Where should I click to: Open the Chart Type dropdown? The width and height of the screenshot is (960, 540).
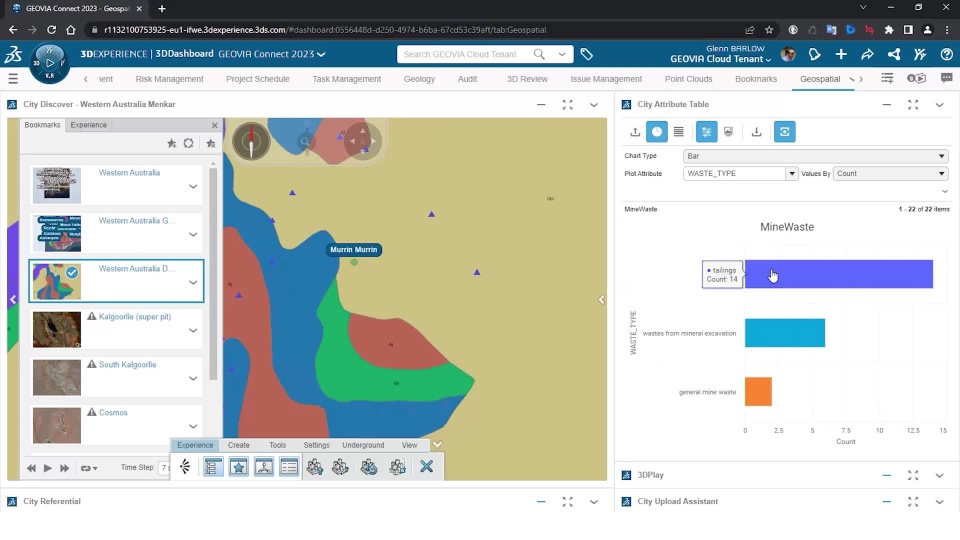(x=816, y=156)
